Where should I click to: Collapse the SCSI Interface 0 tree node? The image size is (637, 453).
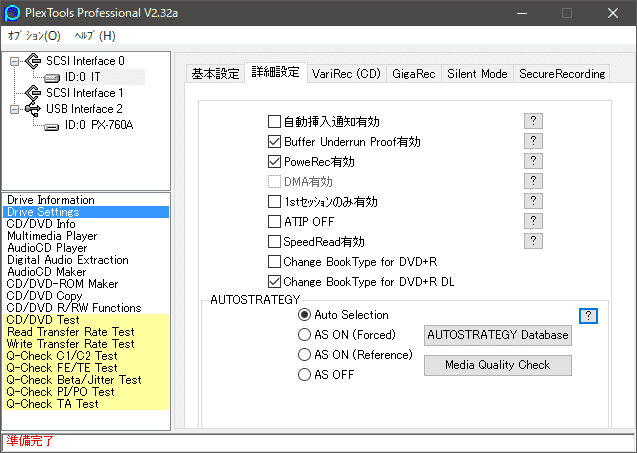(15, 61)
